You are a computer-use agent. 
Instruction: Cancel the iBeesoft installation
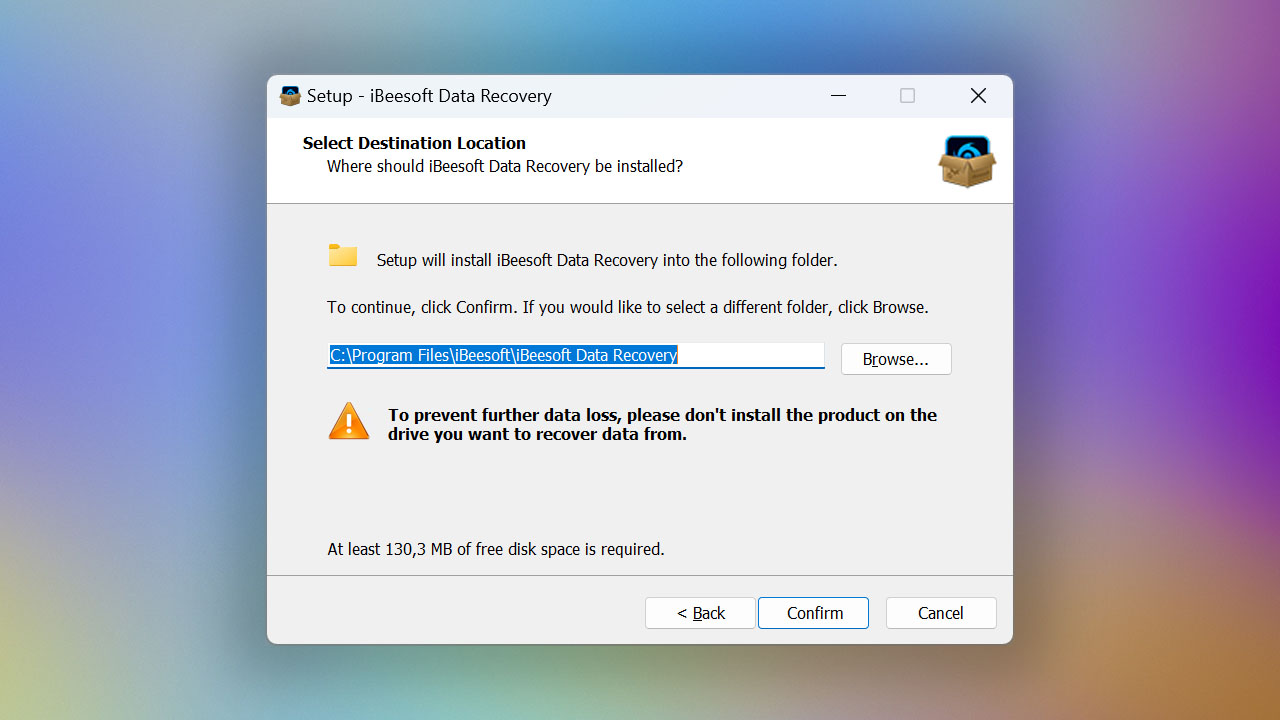[941, 613]
